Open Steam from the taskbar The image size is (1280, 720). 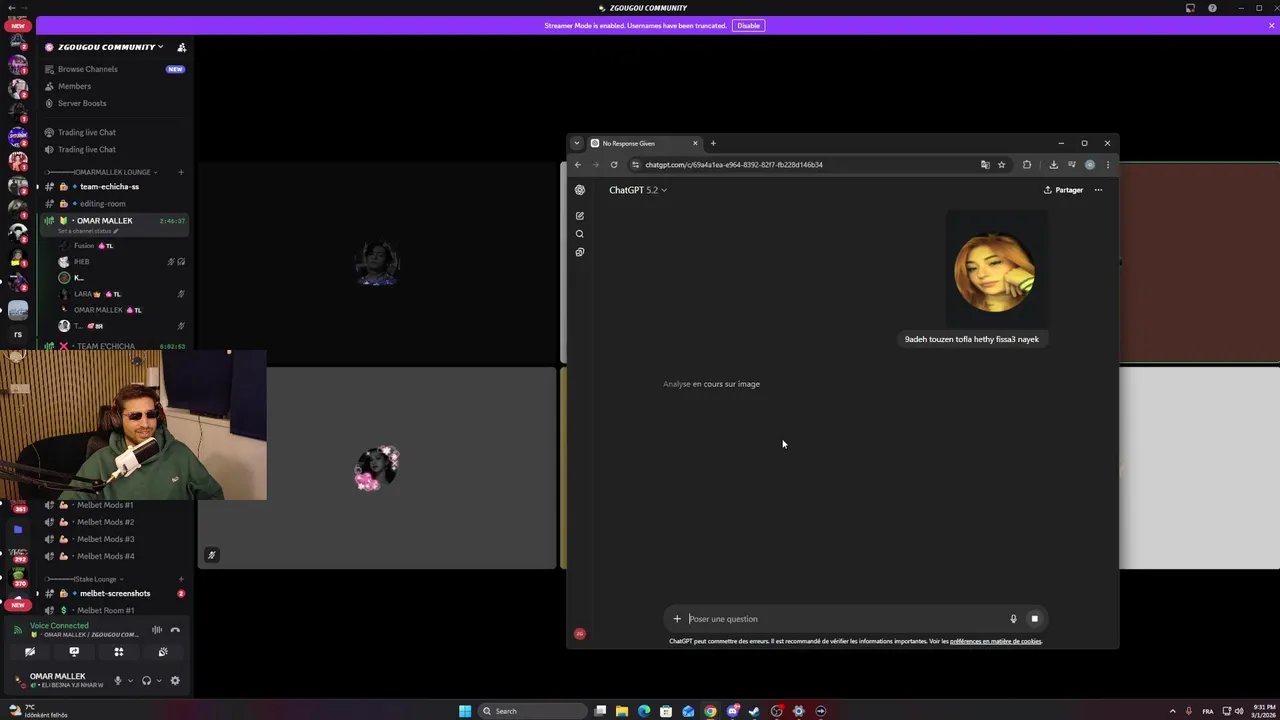[754, 711]
